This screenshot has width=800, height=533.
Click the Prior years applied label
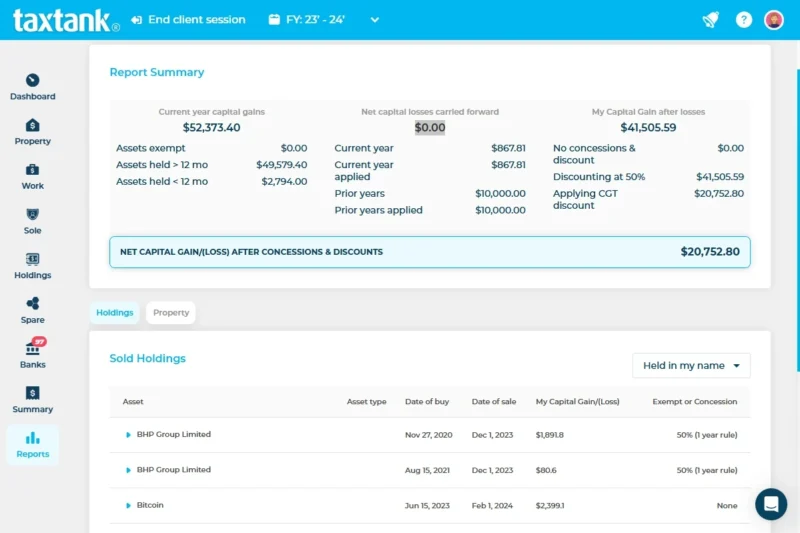coord(378,210)
